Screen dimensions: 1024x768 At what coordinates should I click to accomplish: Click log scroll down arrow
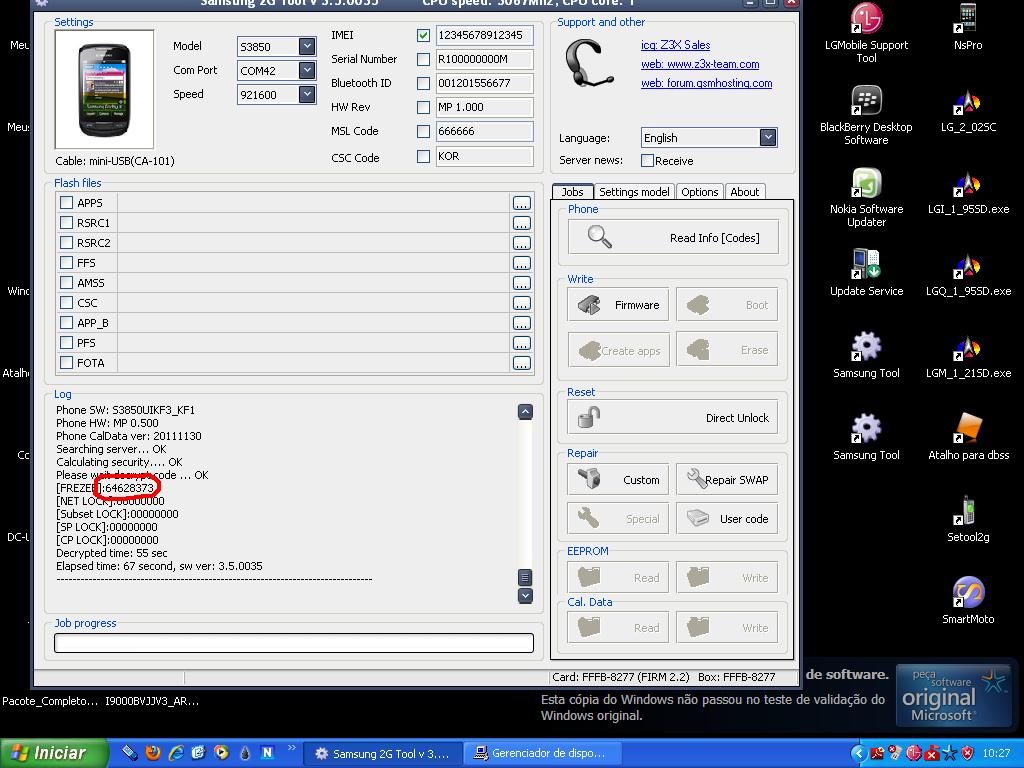click(x=525, y=596)
